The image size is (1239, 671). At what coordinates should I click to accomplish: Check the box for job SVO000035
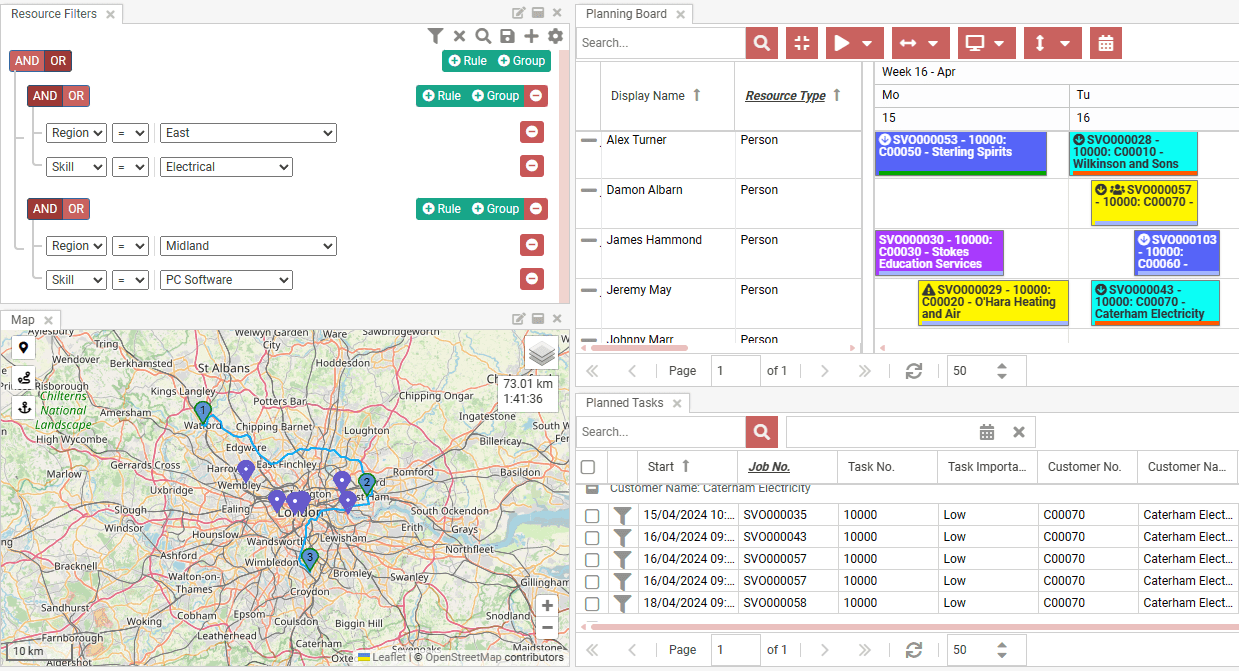[x=592, y=516]
